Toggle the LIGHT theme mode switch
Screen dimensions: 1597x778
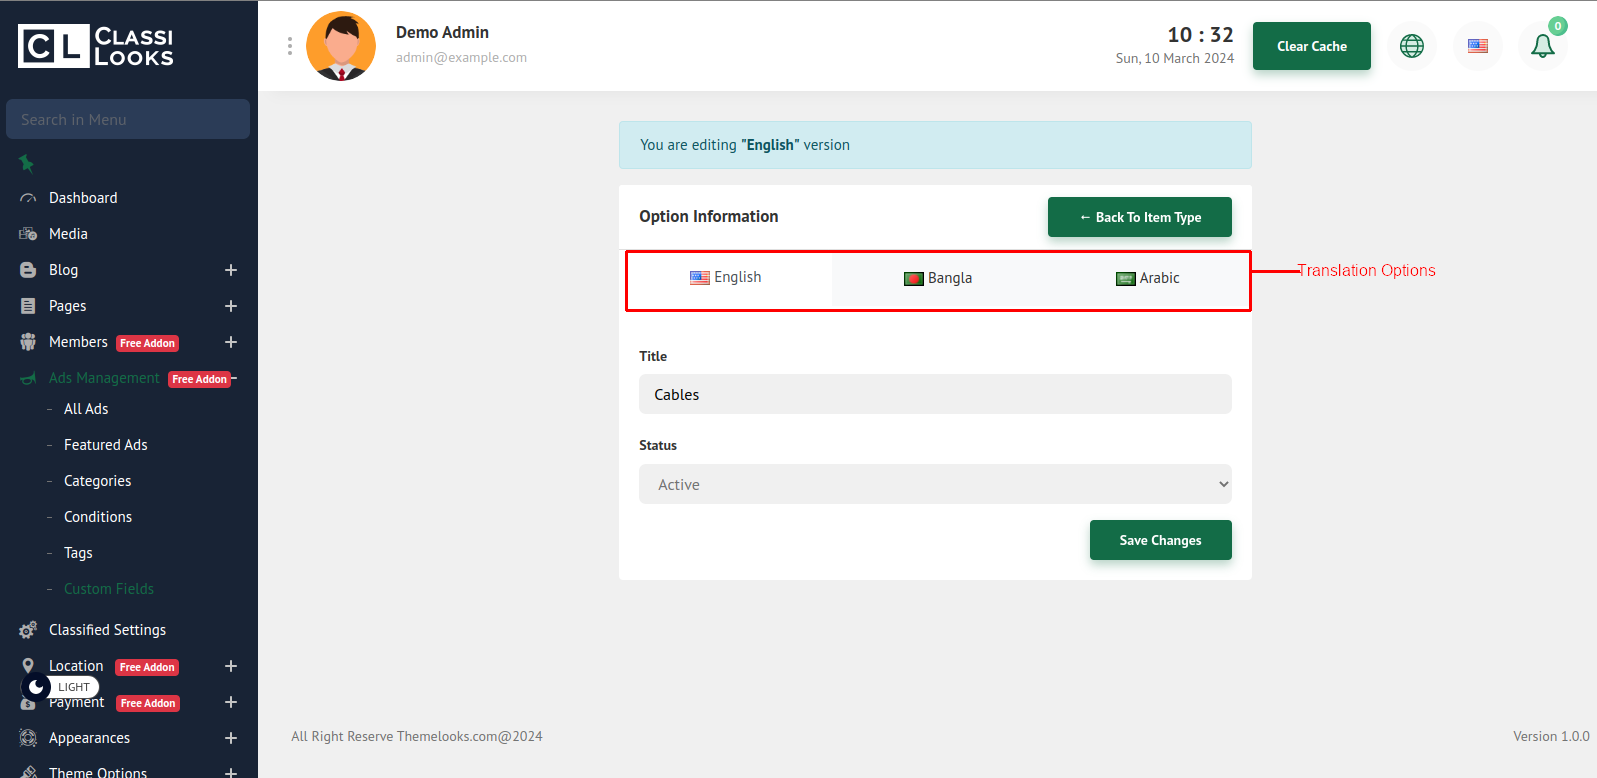[60, 687]
